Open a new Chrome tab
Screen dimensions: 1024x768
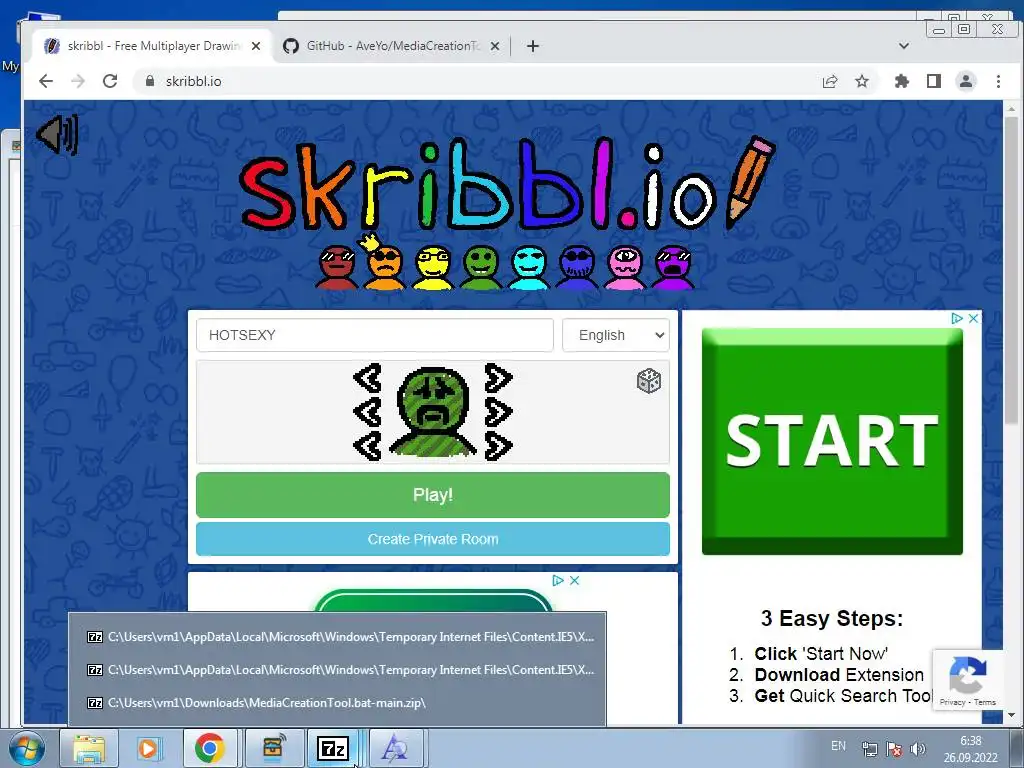533,46
